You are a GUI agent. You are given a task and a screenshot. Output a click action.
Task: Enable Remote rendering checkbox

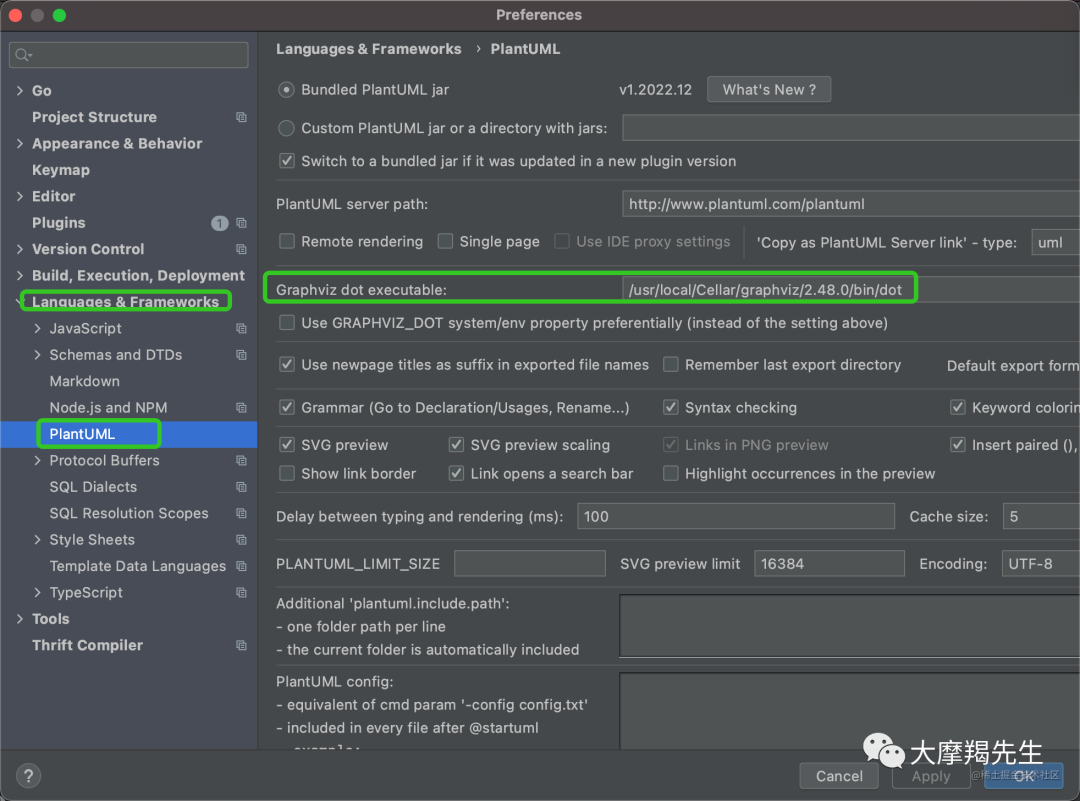tap(287, 241)
